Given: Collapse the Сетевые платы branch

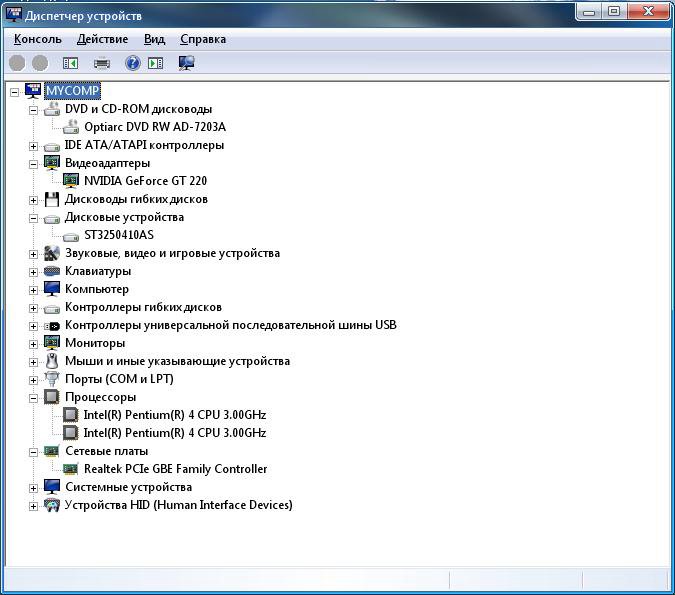Looking at the screenshot, I should (33, 452).
